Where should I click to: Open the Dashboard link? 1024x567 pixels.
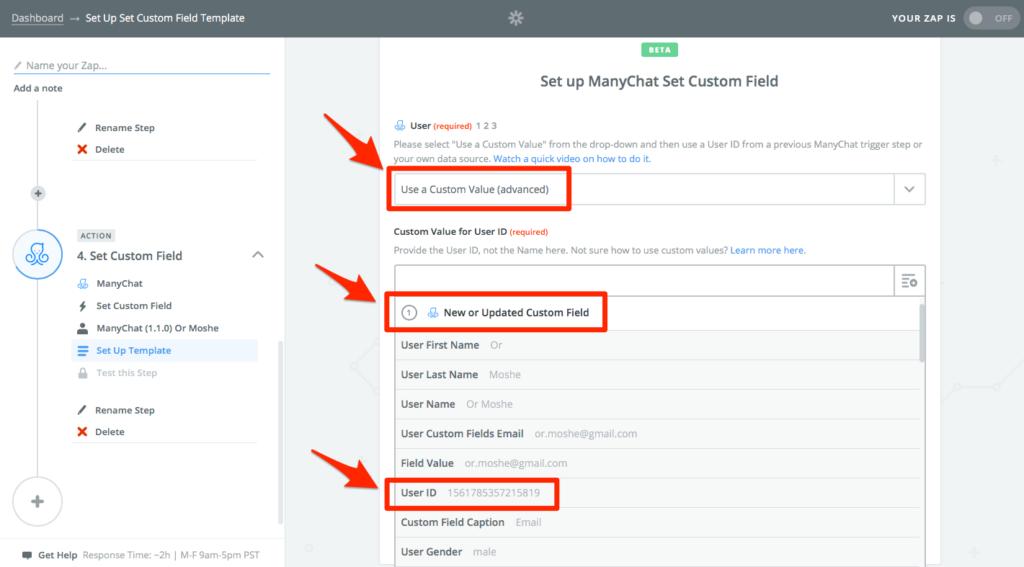(37, 18)
